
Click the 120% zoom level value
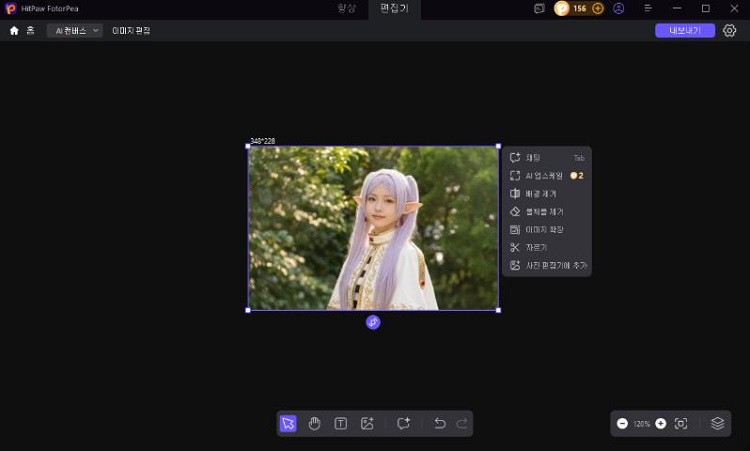641,424
